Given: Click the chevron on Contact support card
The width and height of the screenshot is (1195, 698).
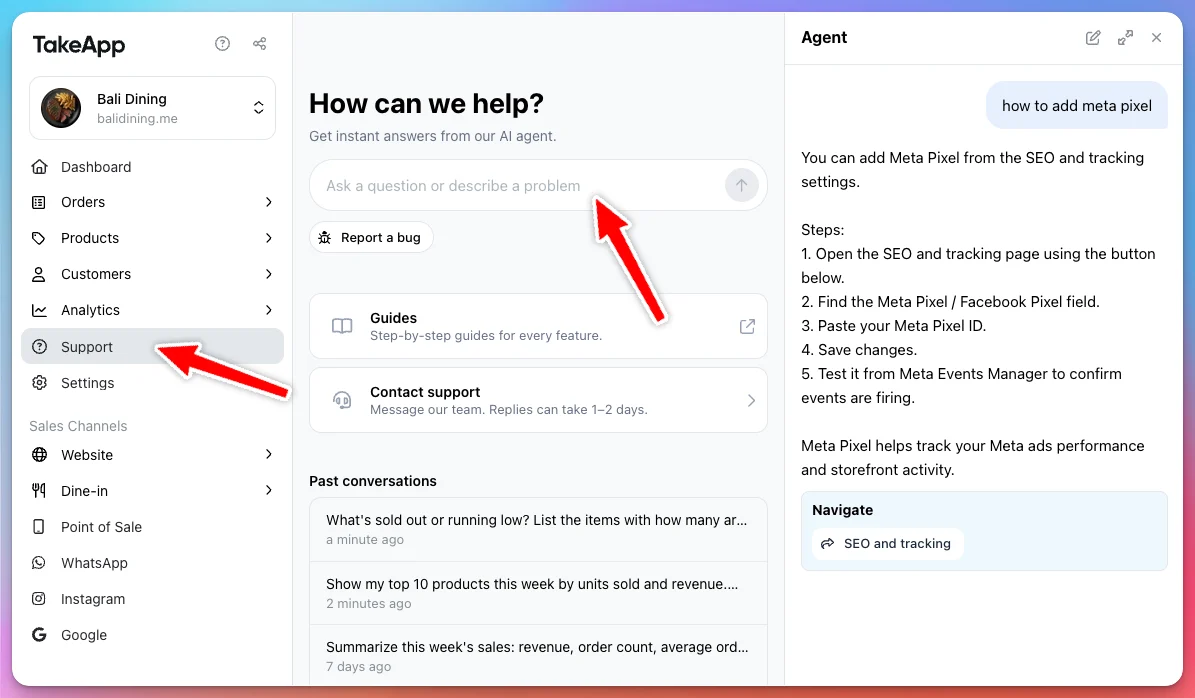Looking at the screenshot, I should pyautogui.click(x=751, y=400).
